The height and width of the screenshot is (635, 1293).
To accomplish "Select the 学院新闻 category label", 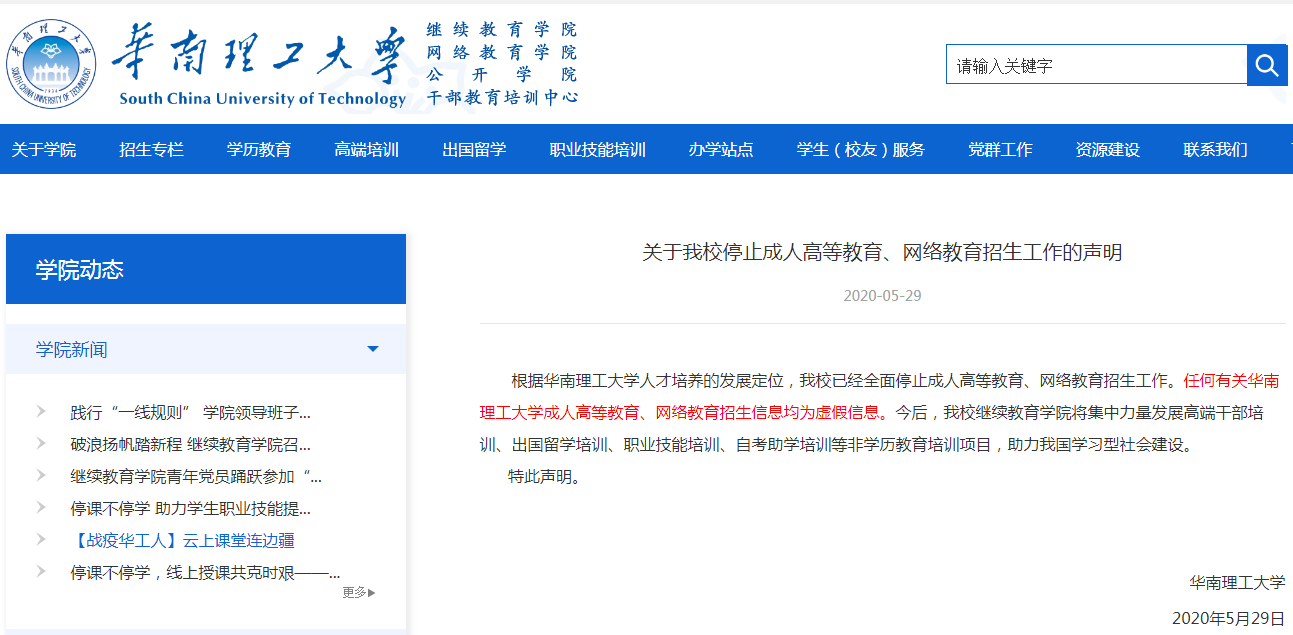I will click(72, 349).
